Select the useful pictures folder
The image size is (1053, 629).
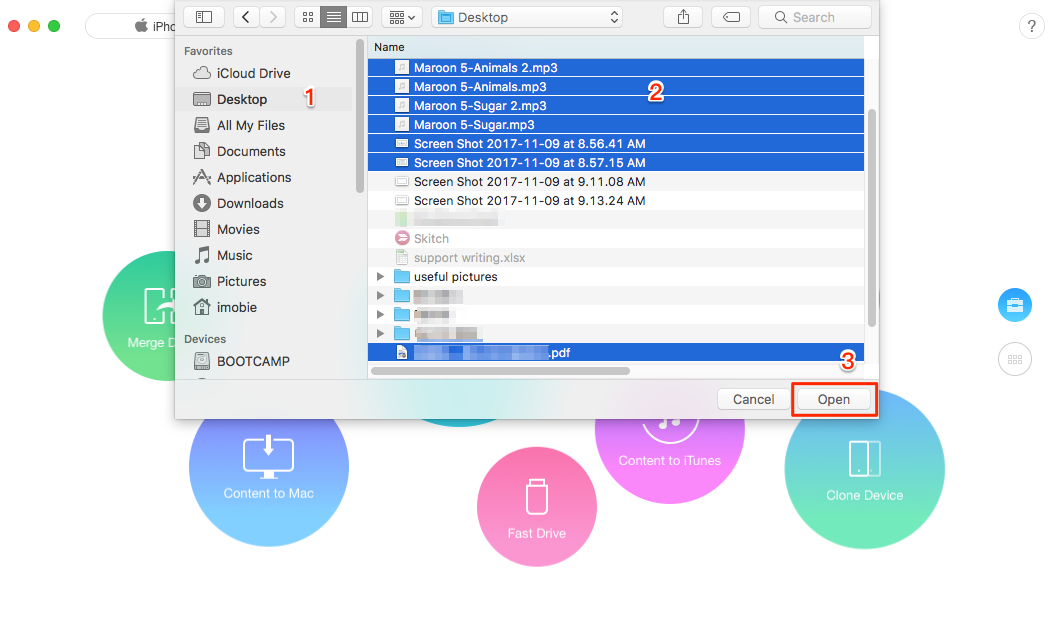(x=616, y=277)
